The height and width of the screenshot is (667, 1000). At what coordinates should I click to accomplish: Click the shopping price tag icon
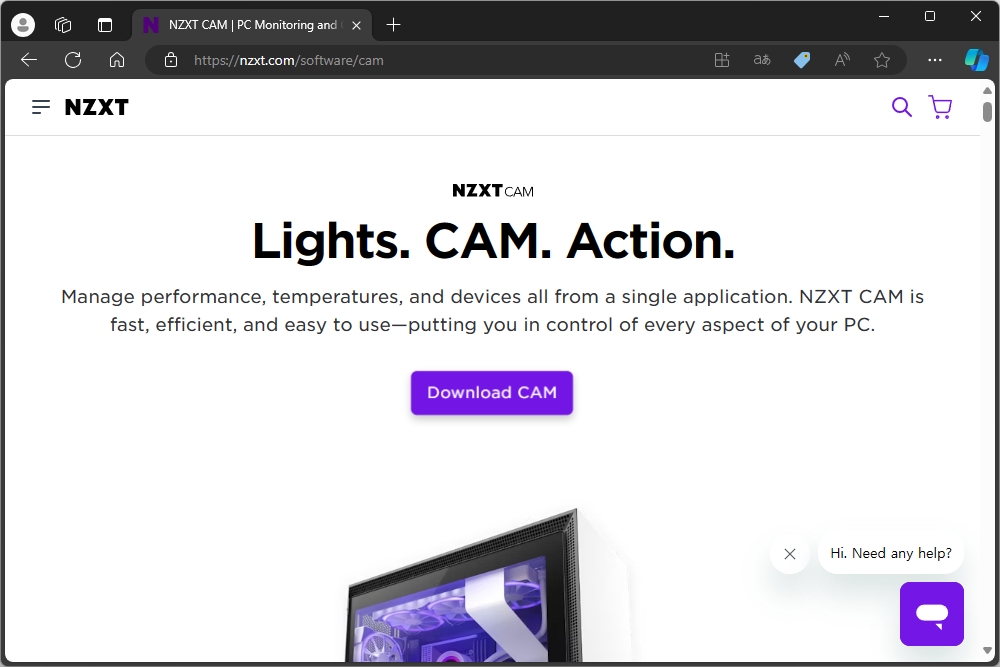(802, 60)
